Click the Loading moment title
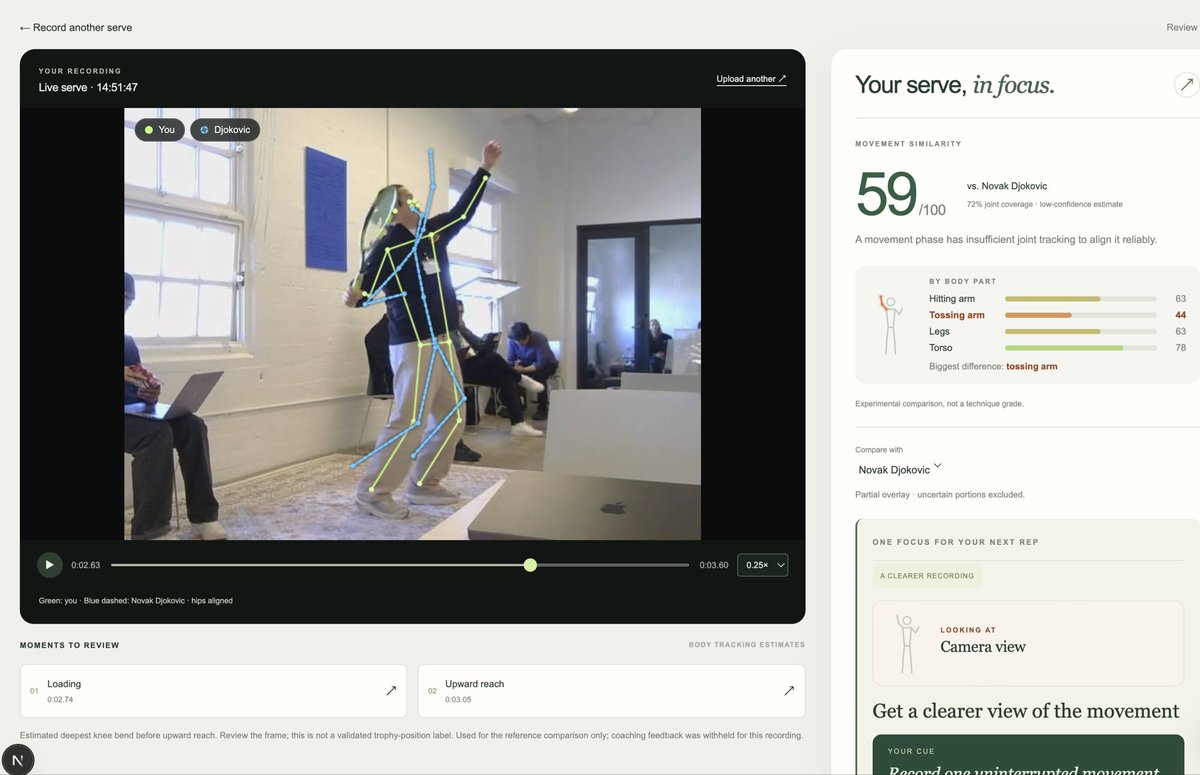 point(64,684)
